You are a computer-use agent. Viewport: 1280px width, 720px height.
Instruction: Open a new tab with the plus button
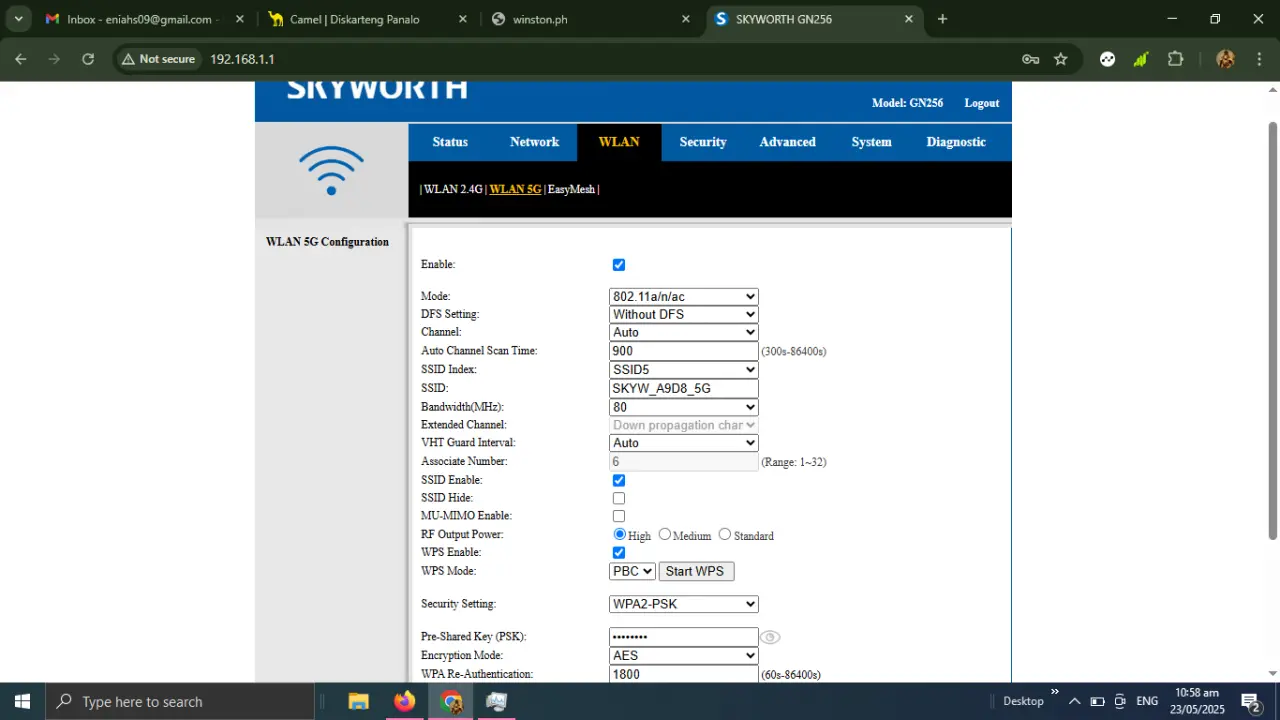click(x=942, y=19)
